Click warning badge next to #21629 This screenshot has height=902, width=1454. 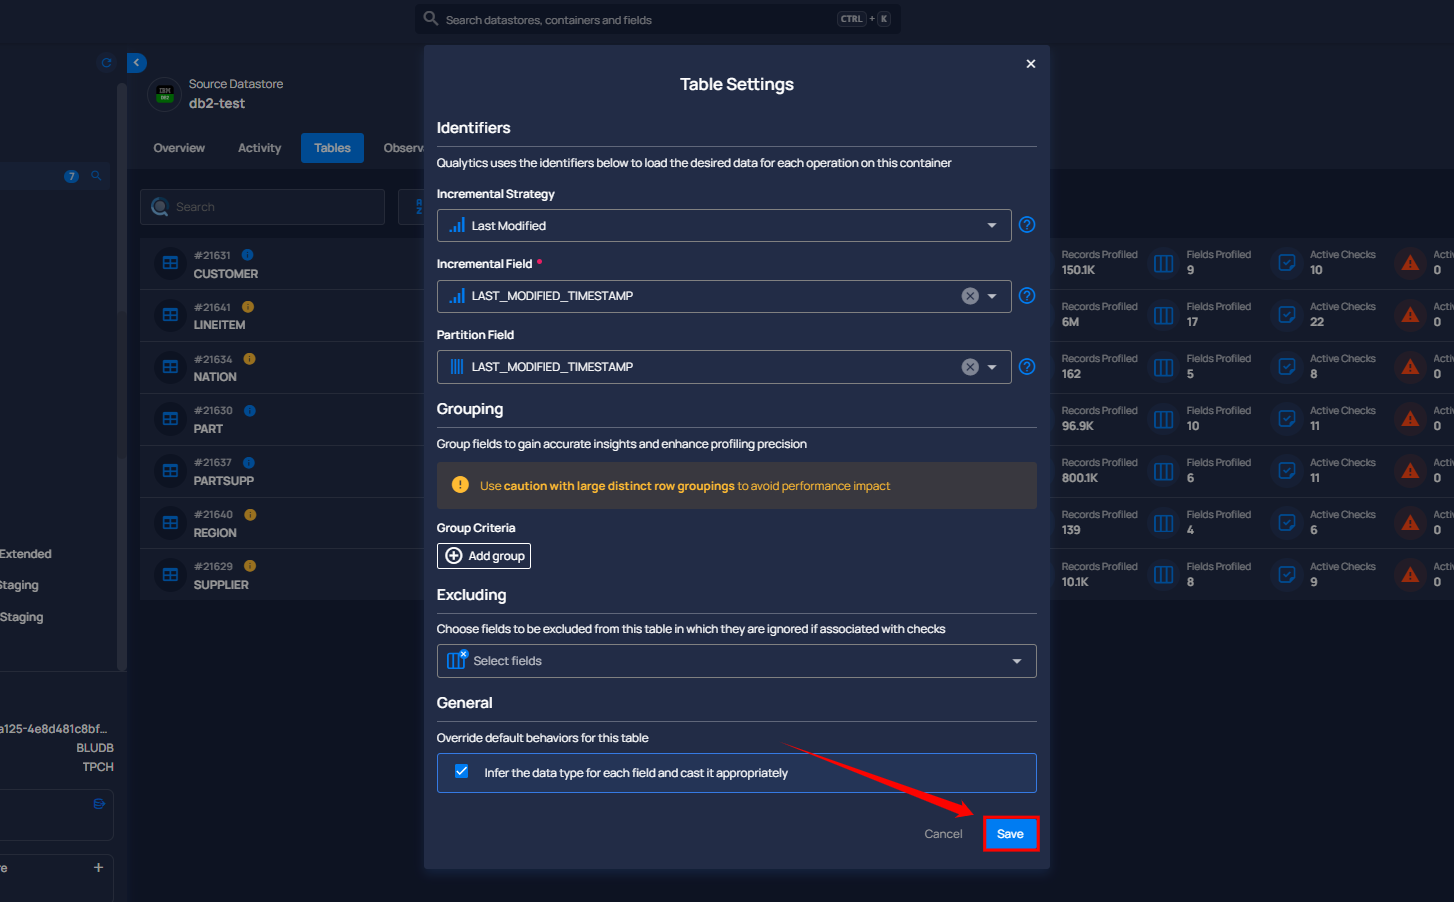point(250,566)
